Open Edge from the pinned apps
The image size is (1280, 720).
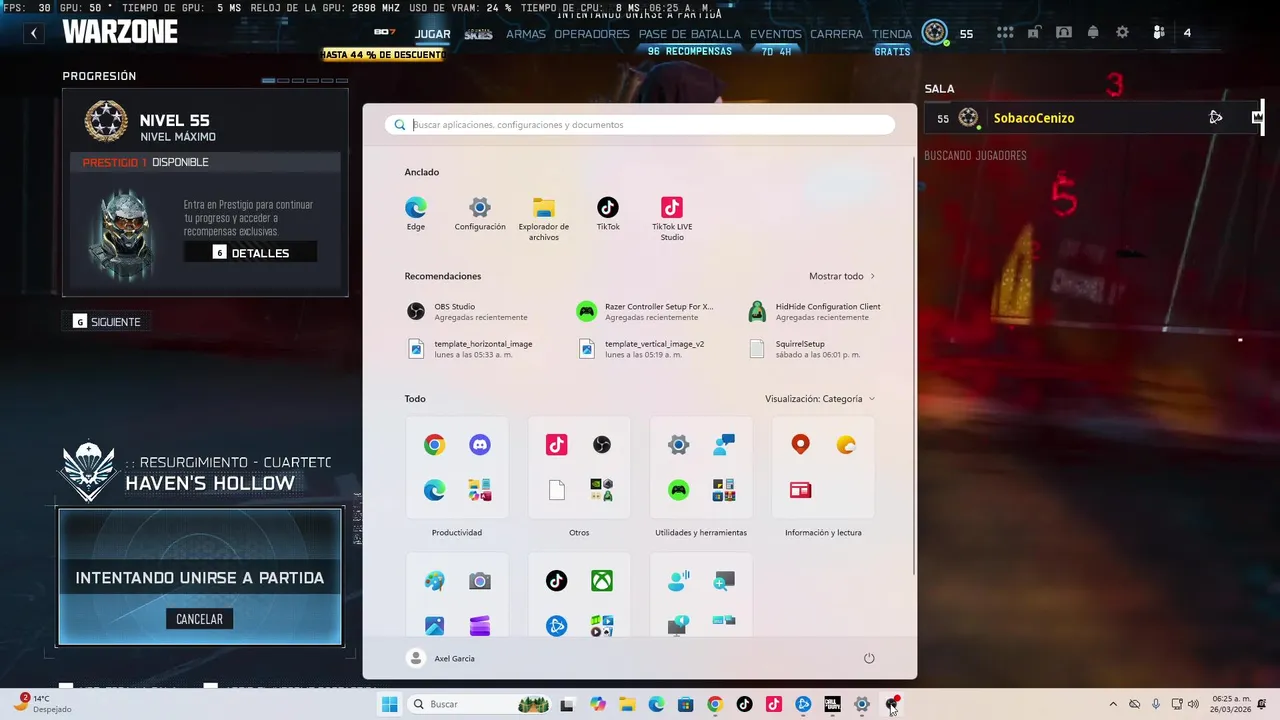[x=416, y=214]
